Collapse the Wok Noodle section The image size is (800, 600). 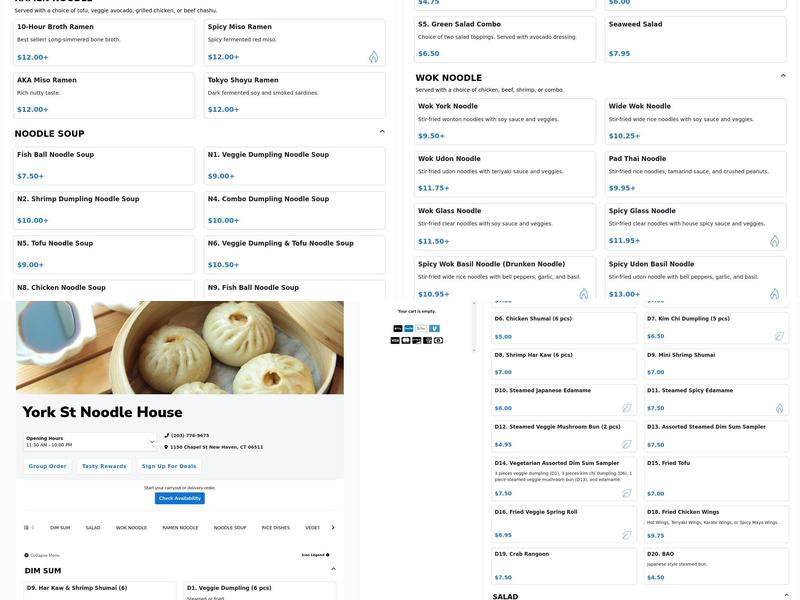(x=783, y=76)
